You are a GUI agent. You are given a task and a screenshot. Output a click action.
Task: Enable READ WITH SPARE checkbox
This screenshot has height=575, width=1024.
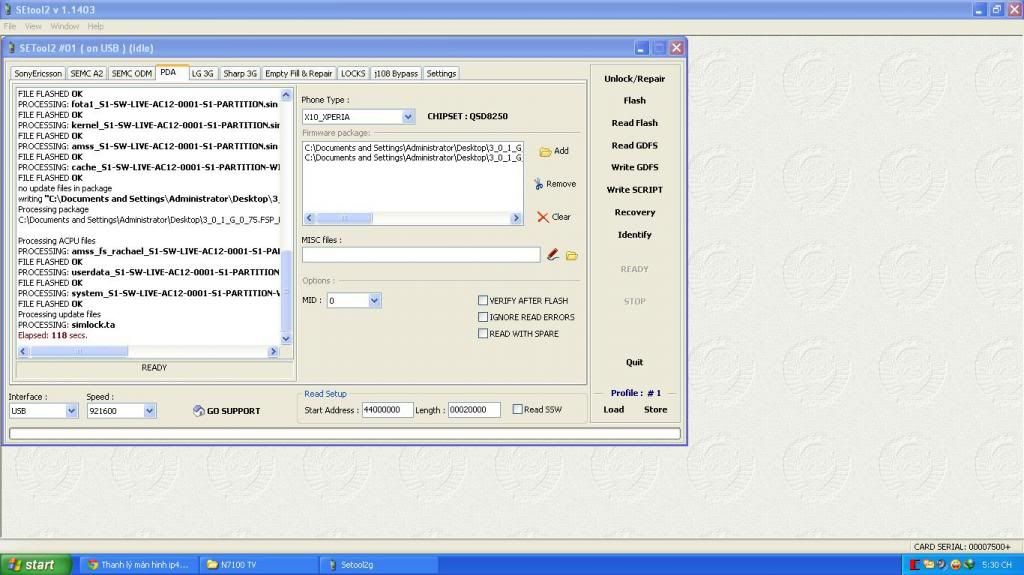tap(483, 333)
